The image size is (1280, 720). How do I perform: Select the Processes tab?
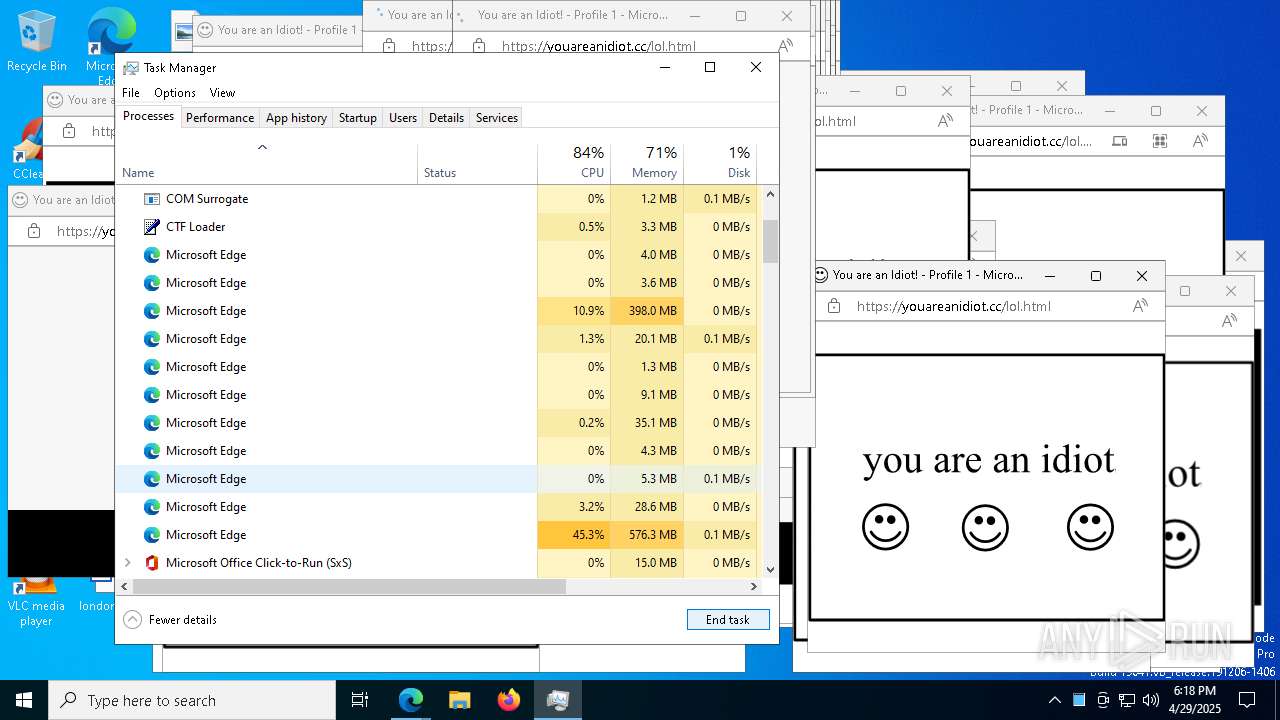point(148,116)
